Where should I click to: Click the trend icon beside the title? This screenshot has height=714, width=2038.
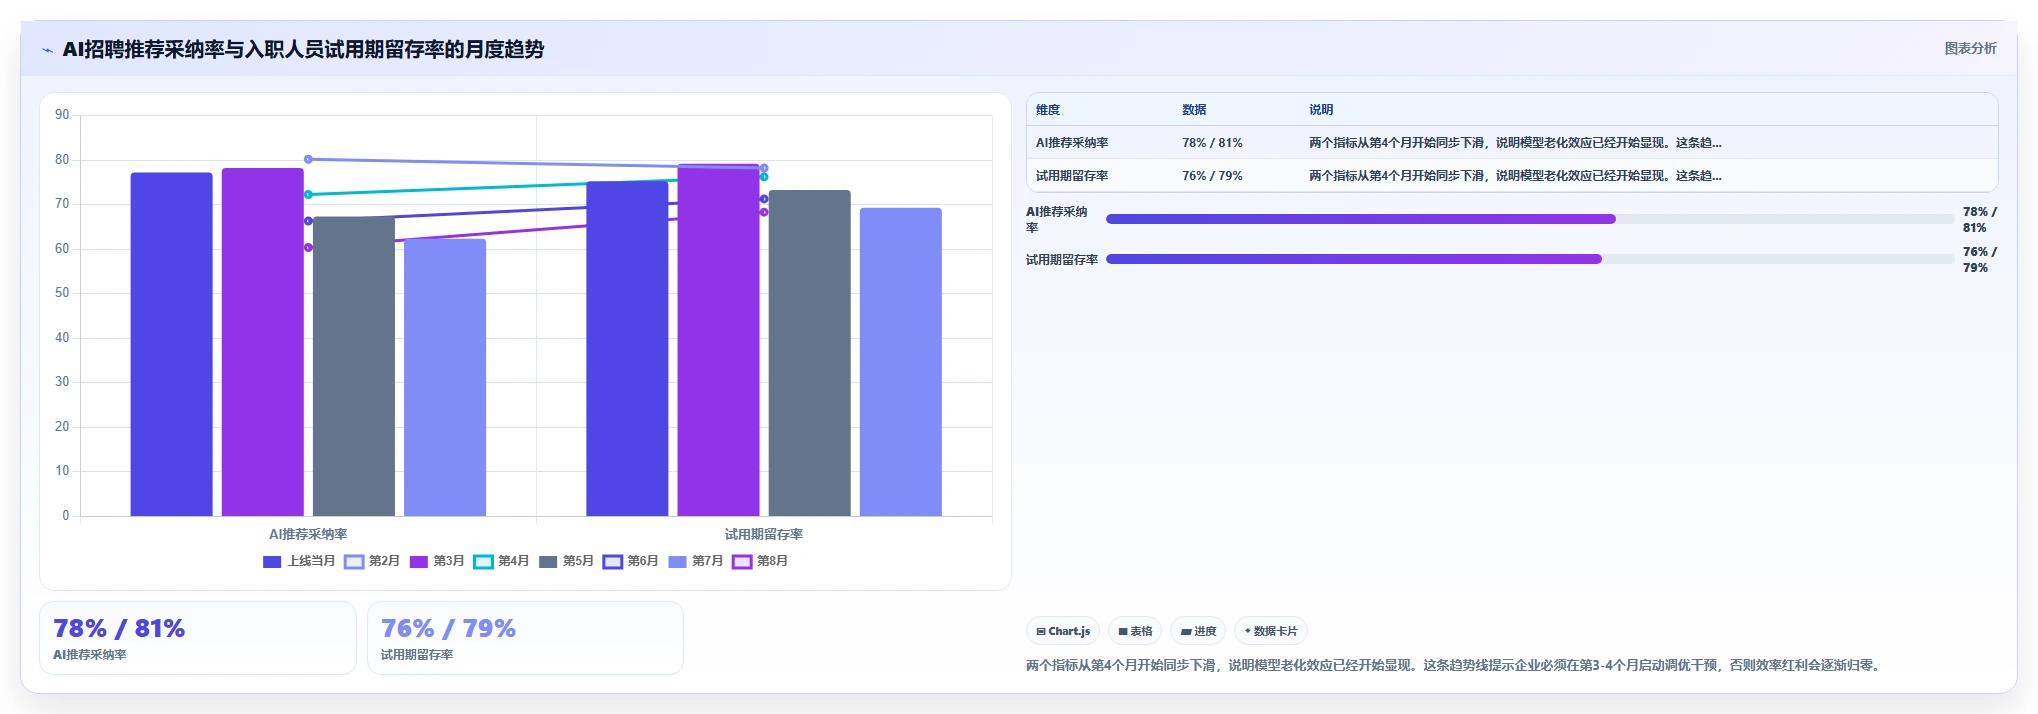(x=47, y=50)
